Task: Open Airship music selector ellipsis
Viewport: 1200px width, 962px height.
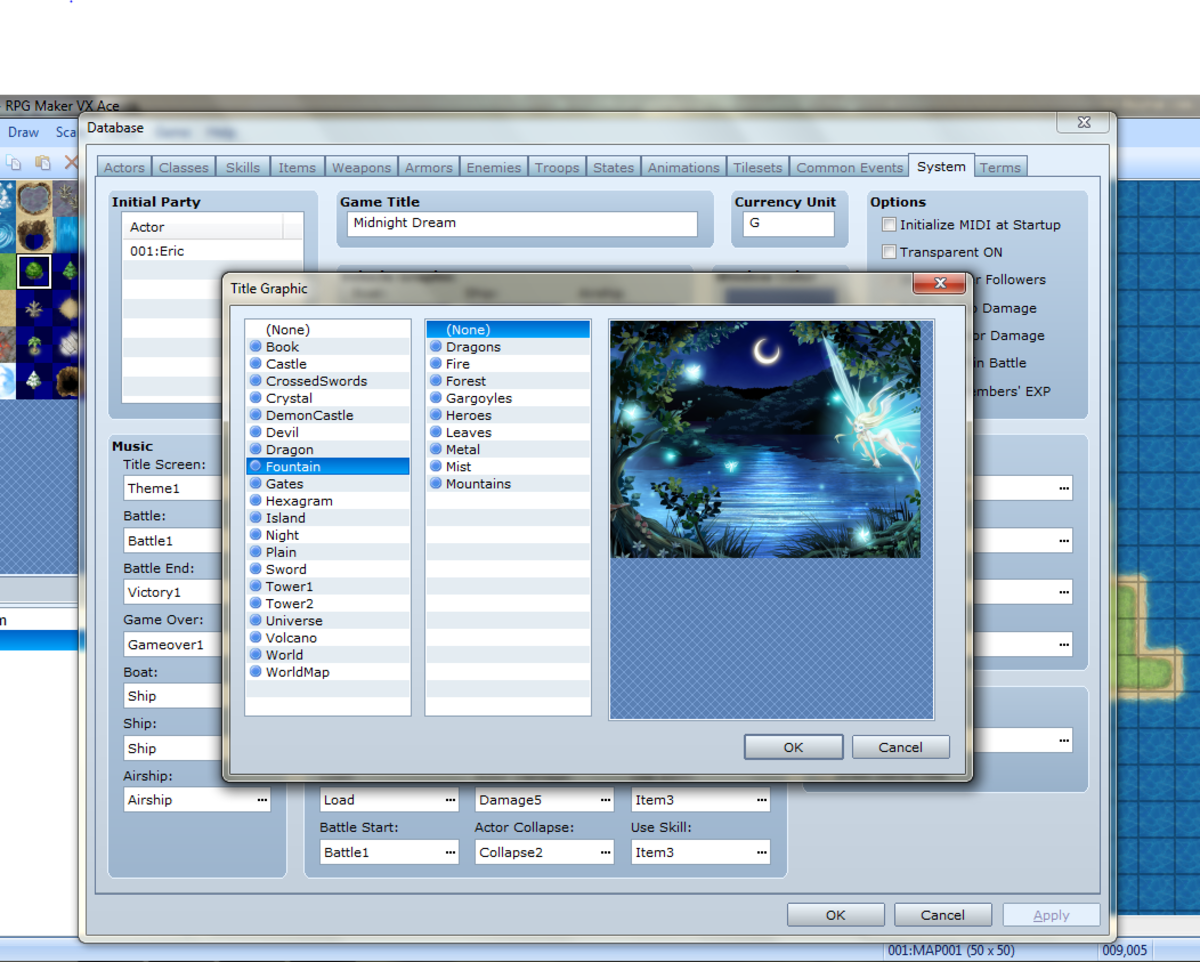Action: click(262, 800)
